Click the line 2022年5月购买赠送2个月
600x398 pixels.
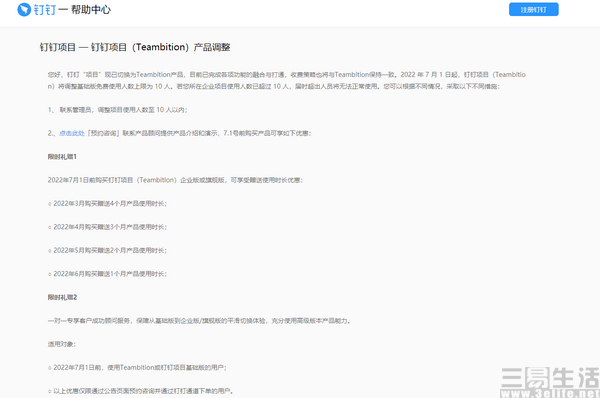coord(107,250)
